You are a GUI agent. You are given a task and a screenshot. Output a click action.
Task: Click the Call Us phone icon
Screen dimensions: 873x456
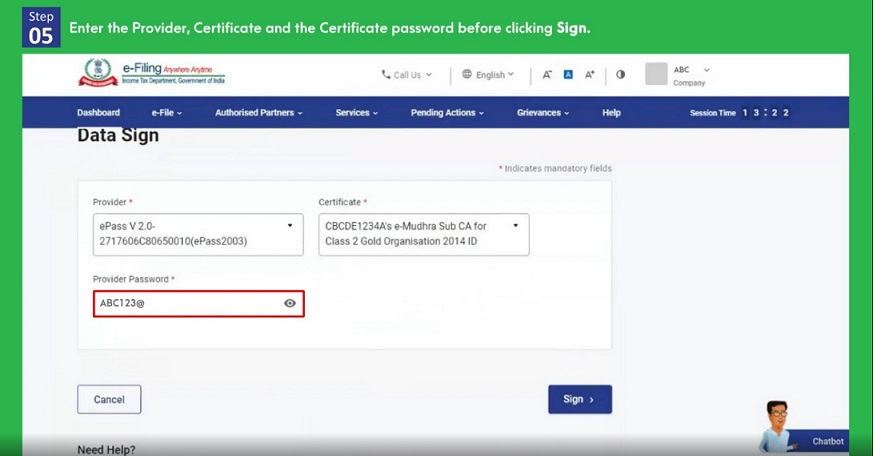(x=386, y=74)
